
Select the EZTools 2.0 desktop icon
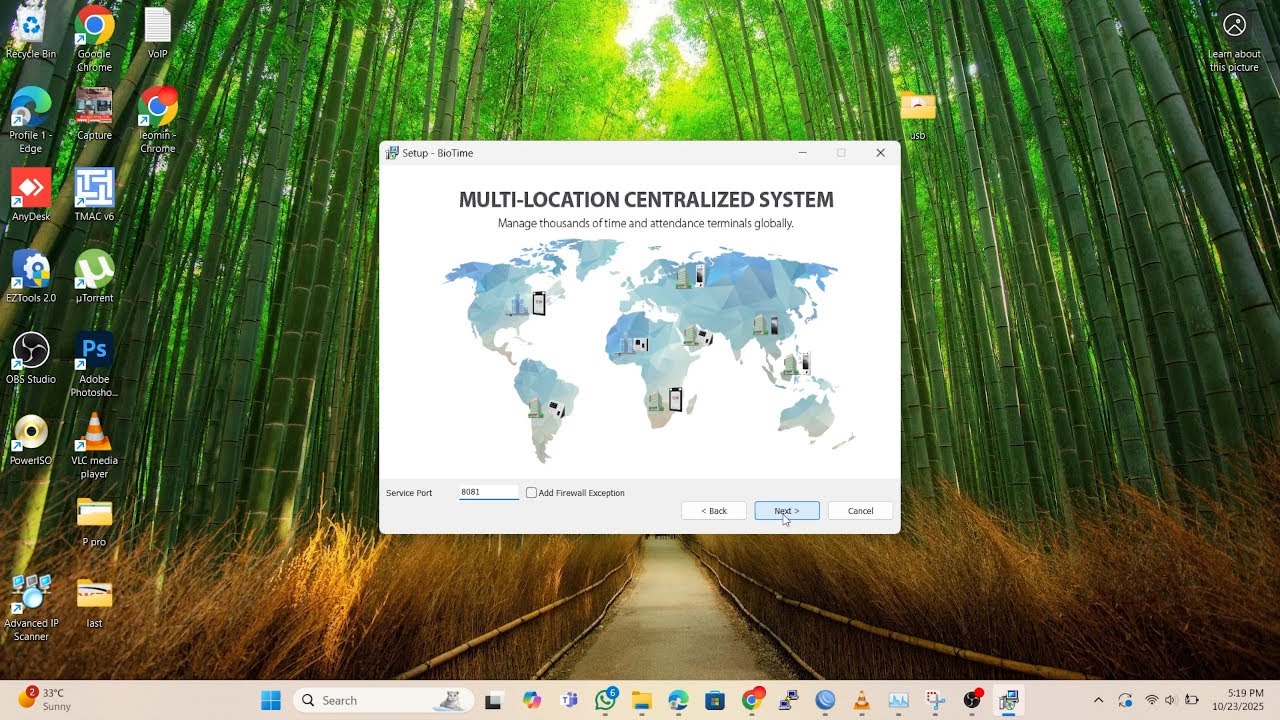31,276
